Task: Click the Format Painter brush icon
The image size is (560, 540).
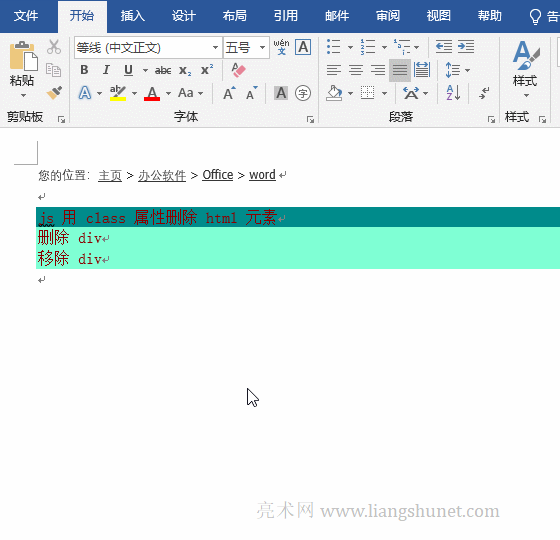Action: pyautogui.click(x=54, y=93)
